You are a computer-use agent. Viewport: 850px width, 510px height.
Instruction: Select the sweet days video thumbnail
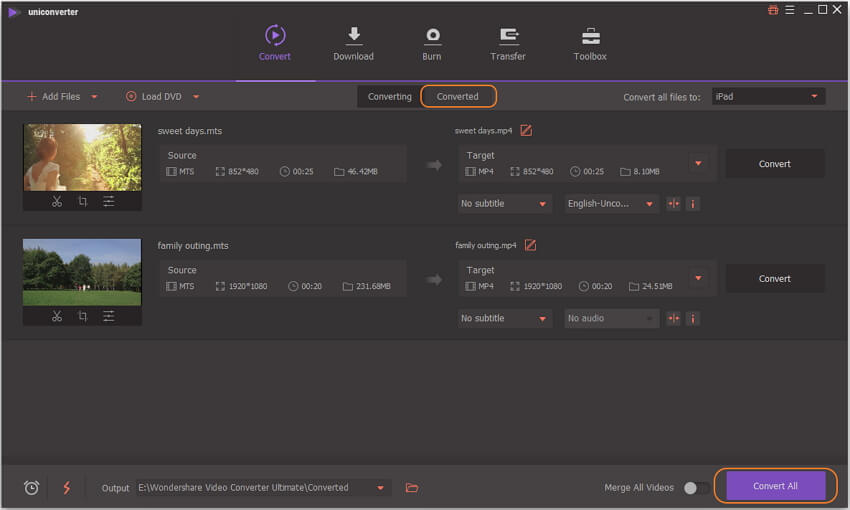[x=82, y=157]
